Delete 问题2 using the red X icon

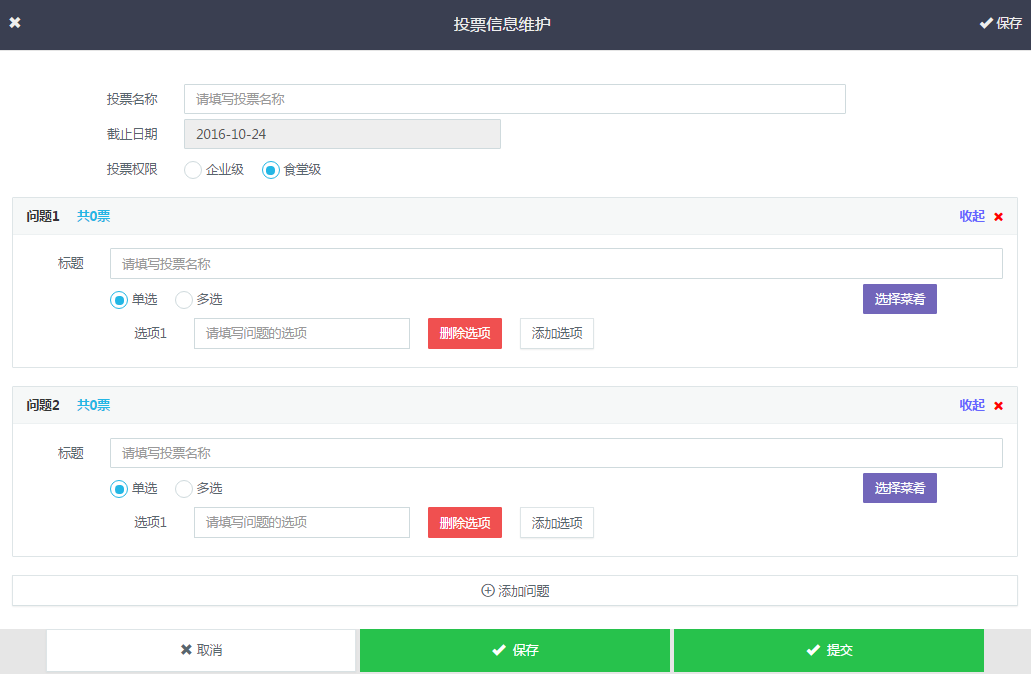[x=998, y=406]
